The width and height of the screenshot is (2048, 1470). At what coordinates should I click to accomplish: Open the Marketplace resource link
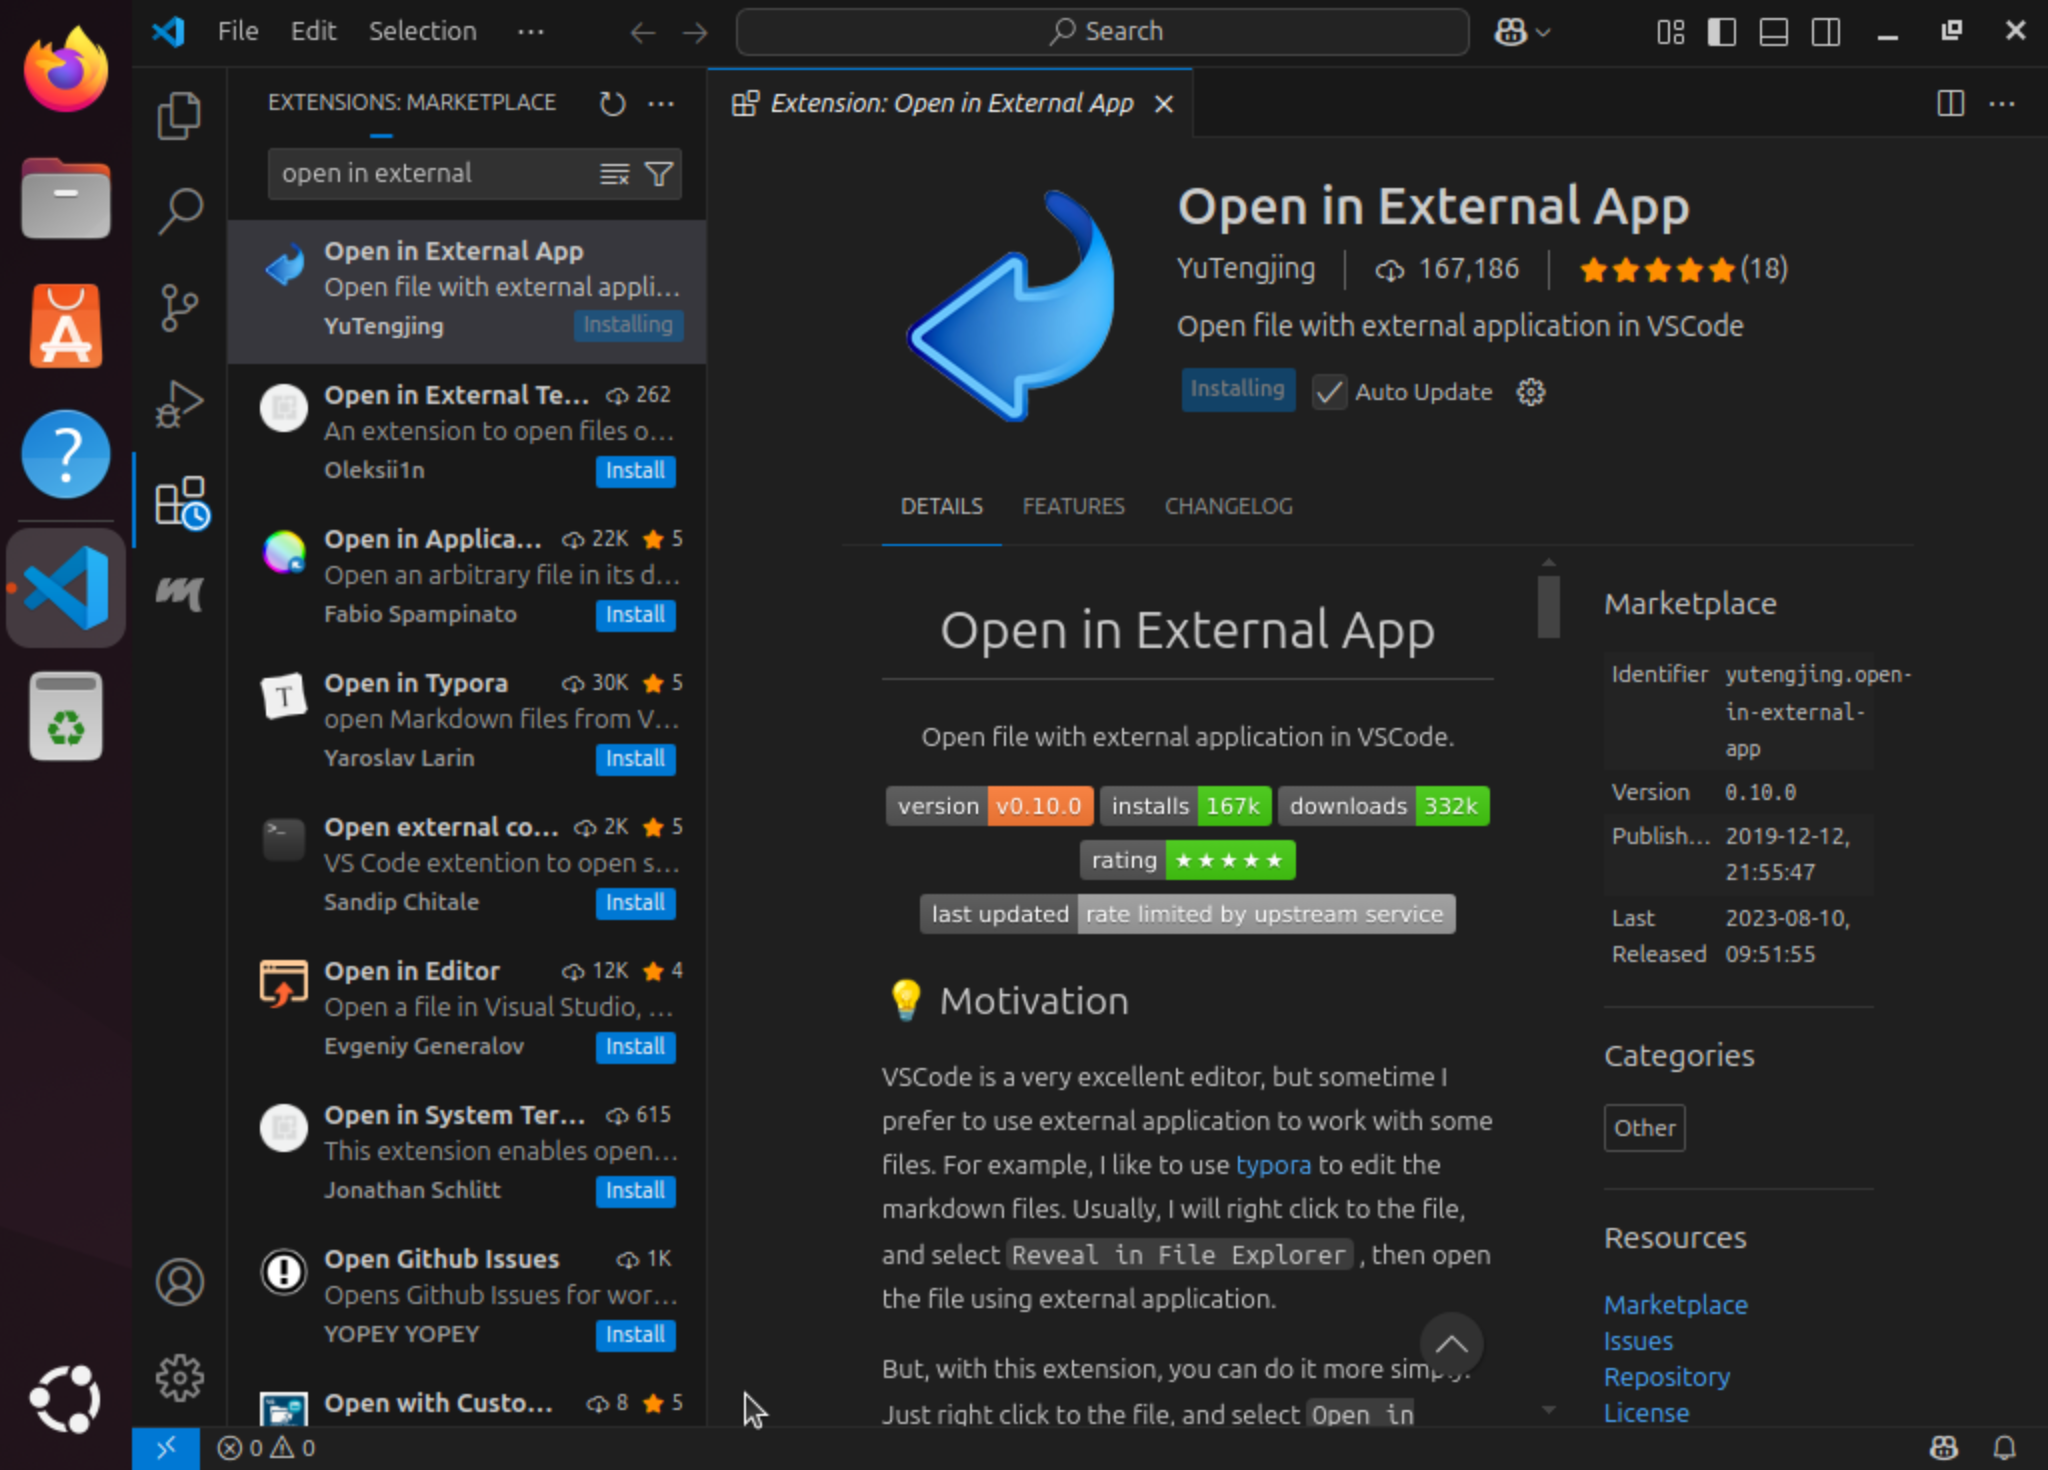click(1675, 1305)
